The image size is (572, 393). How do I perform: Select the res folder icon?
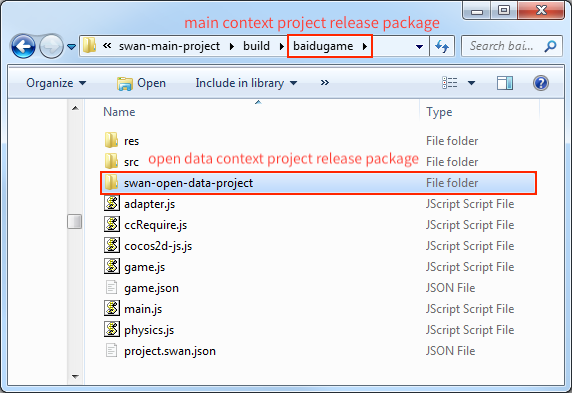111,140
